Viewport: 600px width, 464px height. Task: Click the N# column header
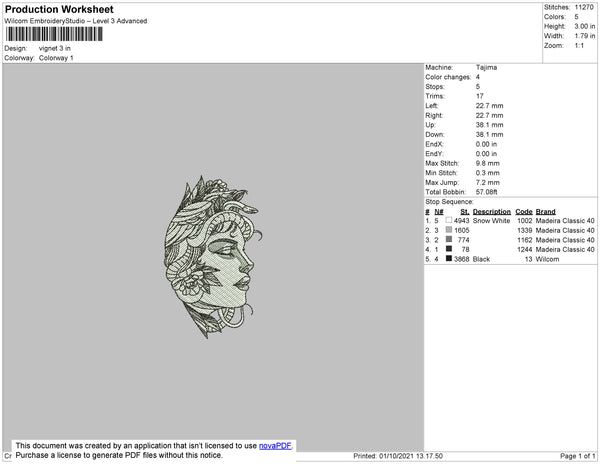tap(439, 212)
